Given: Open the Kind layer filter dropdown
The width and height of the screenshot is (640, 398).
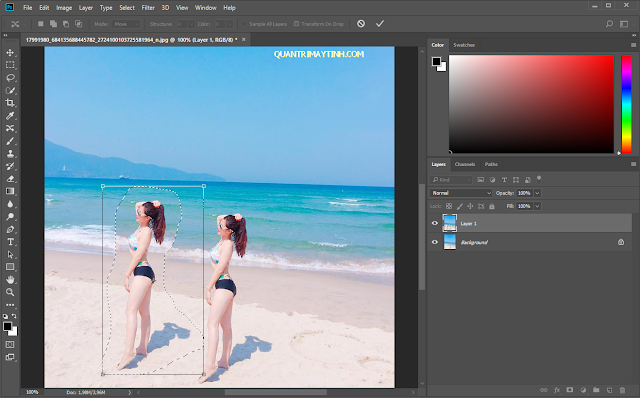Looking at the screenshot, I should pos(451,180).
